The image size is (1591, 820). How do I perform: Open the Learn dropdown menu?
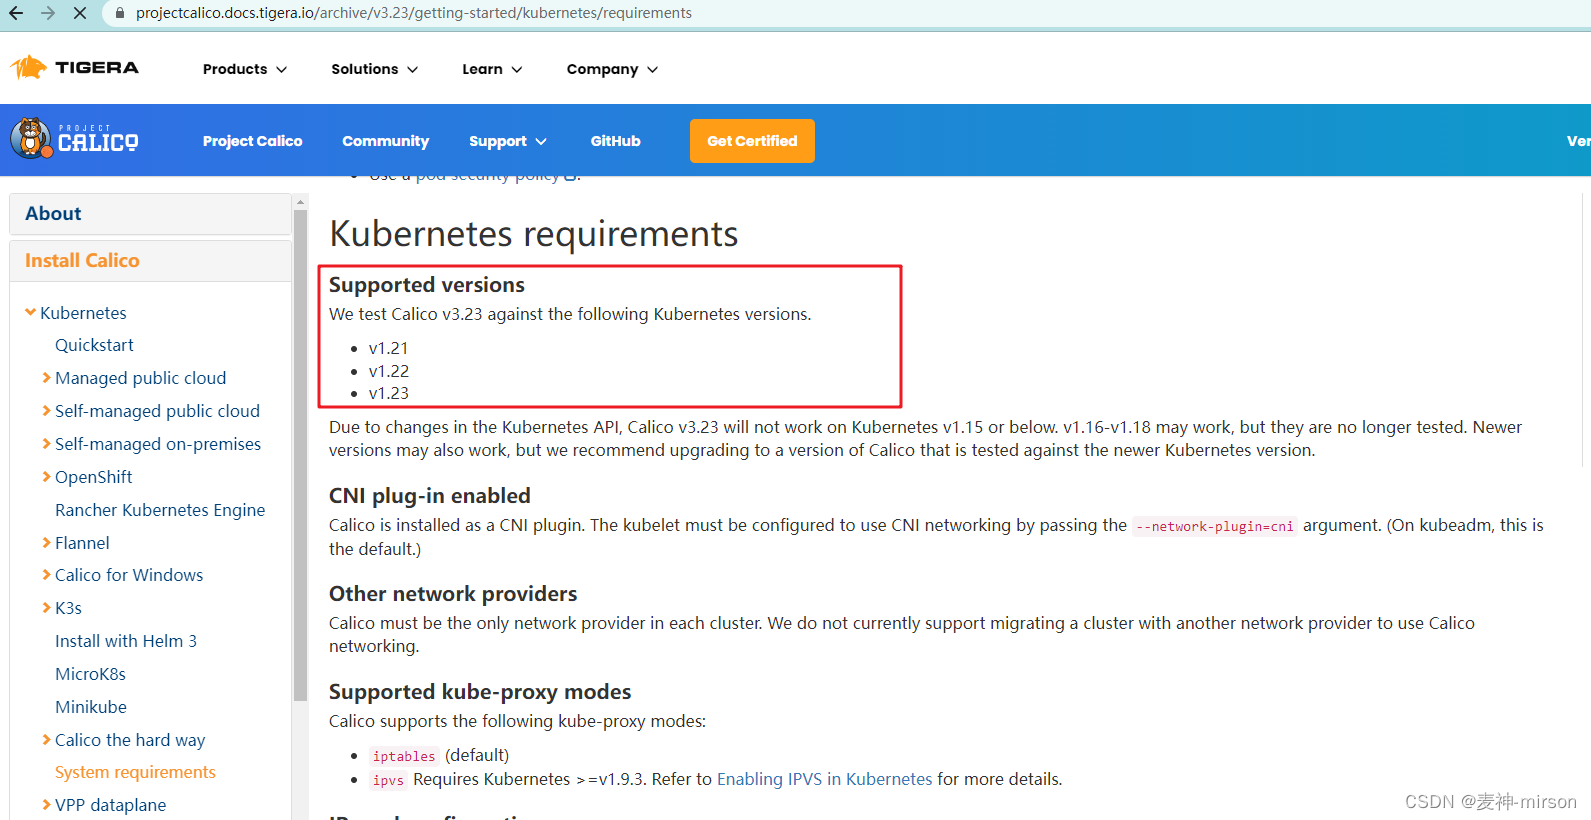[x=492, y=69]
